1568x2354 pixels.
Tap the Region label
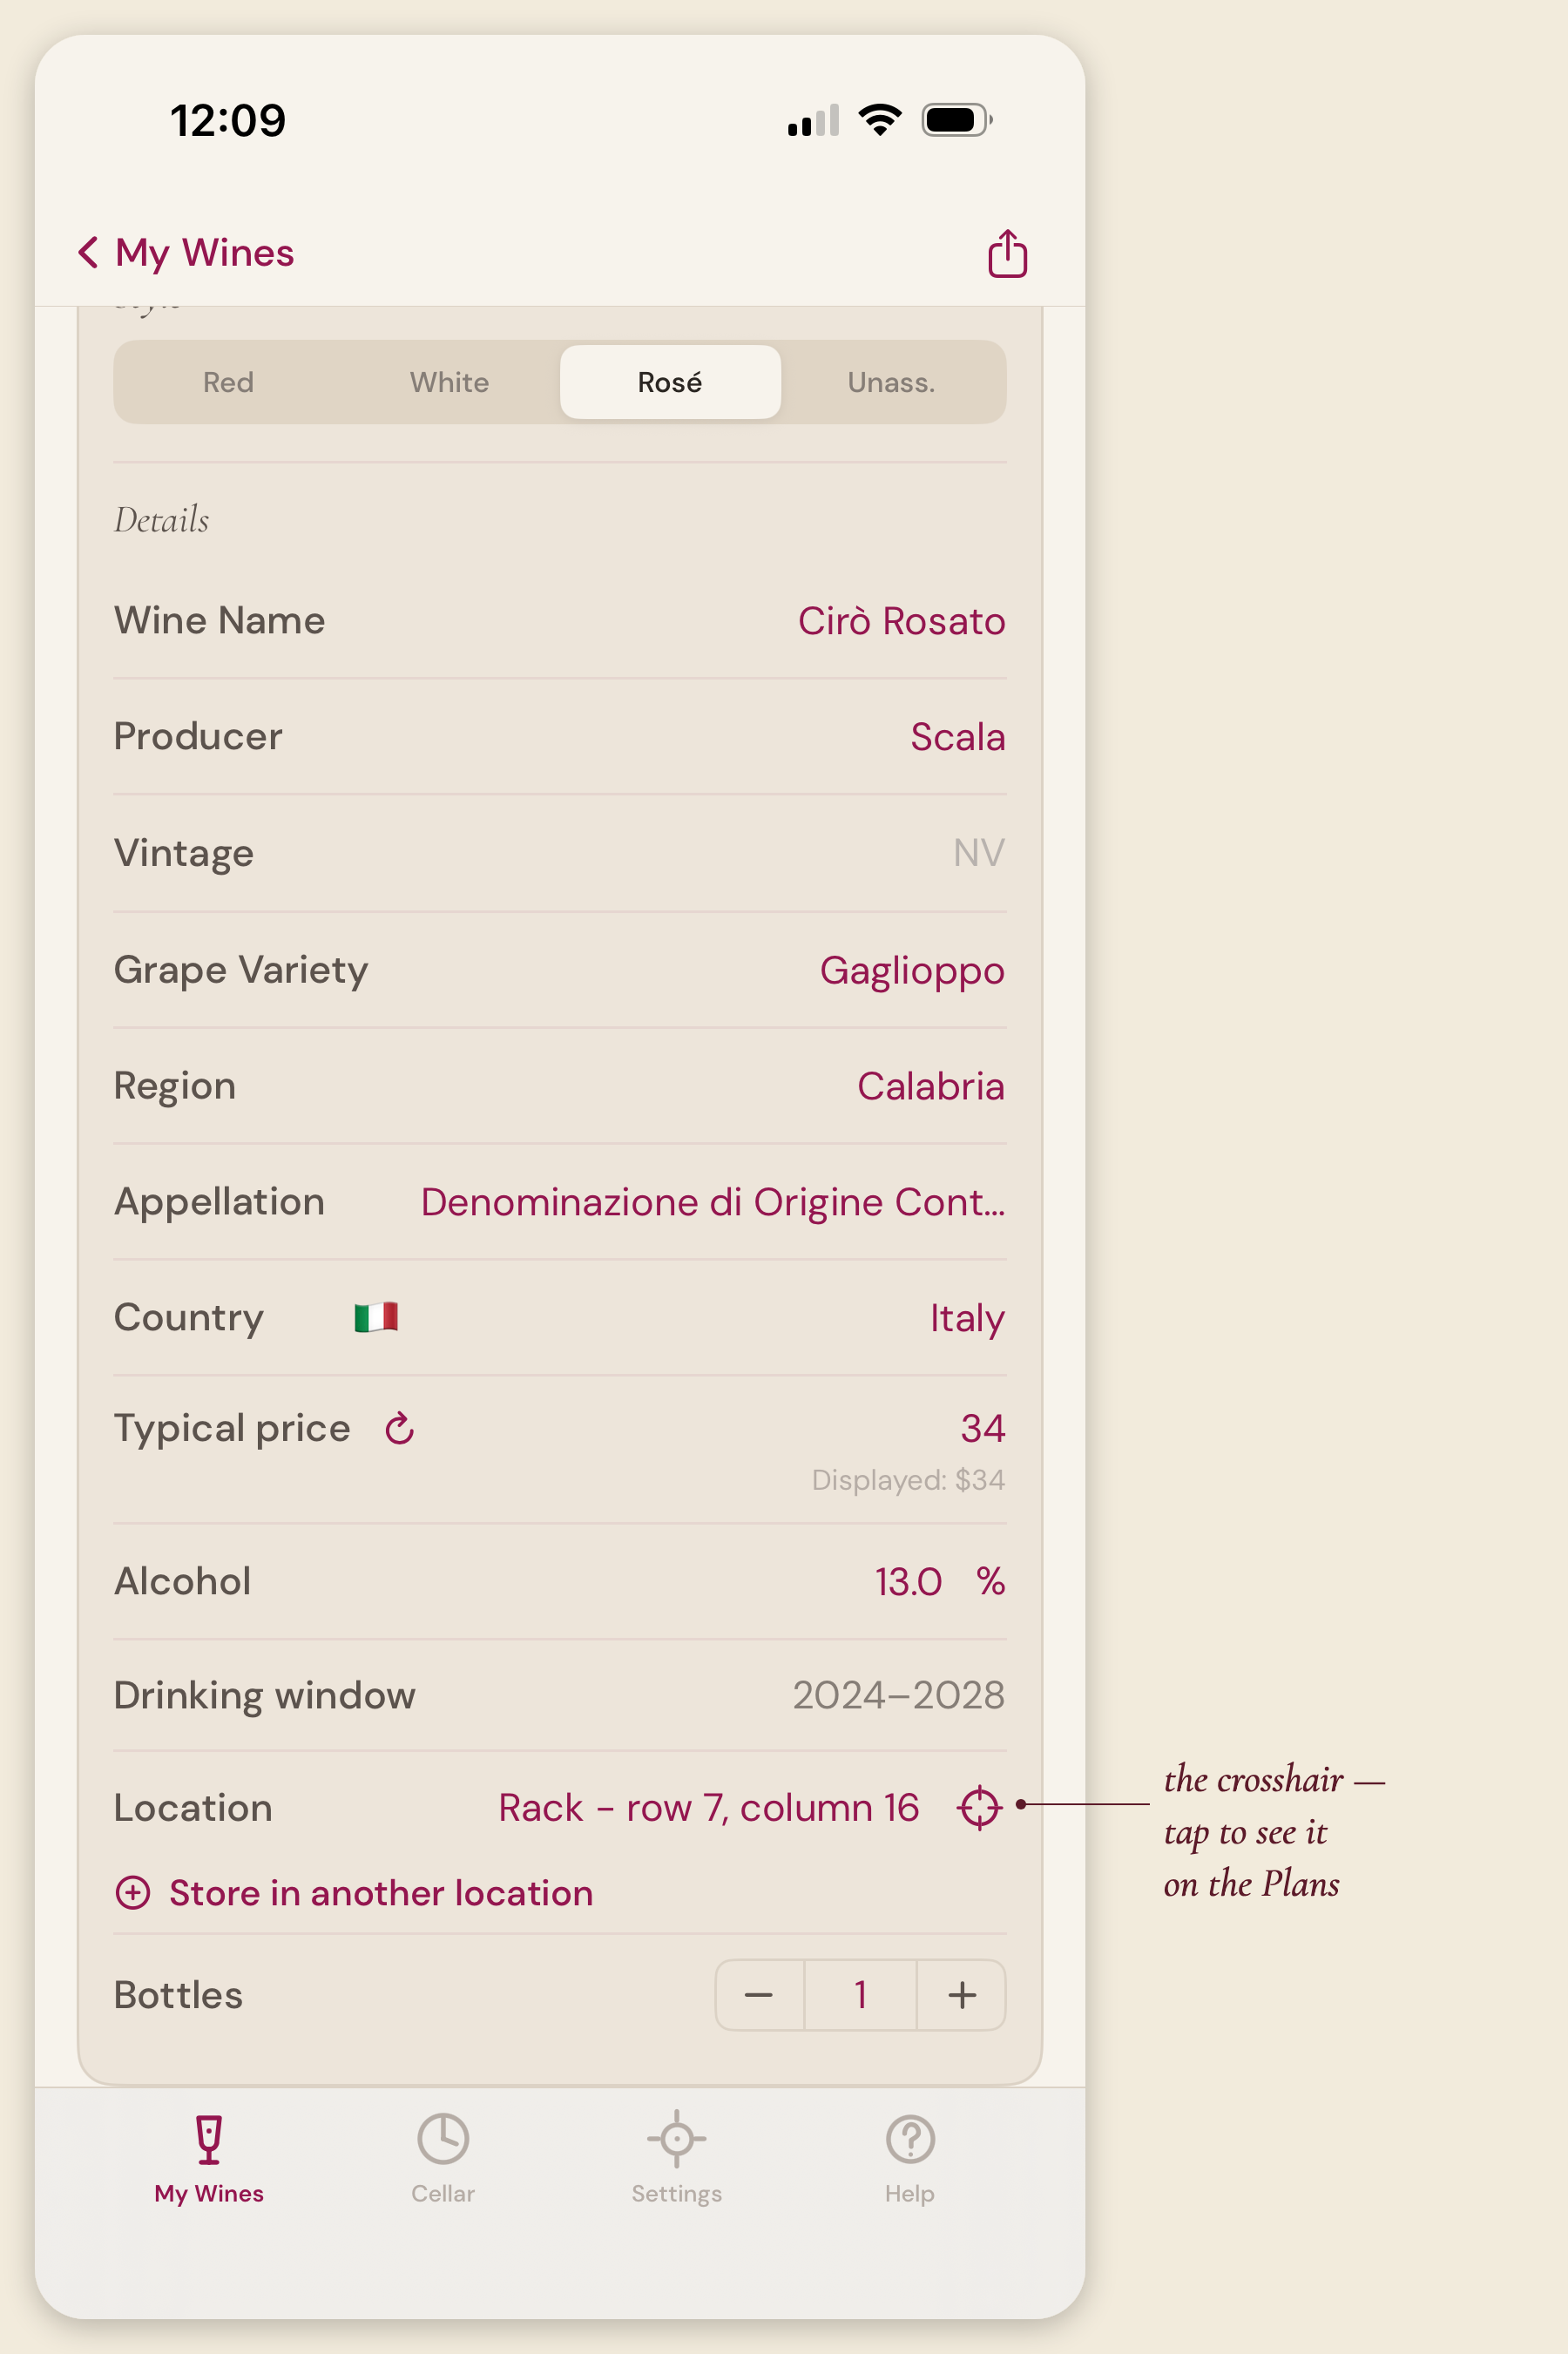pos(175,1086)
